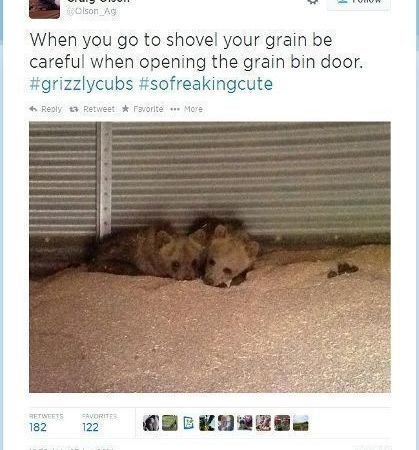Image resolution: width=419 pixels, height=450 pixels.
Task: Open the dark avatar with a white K shape
Action: [207, 423]
